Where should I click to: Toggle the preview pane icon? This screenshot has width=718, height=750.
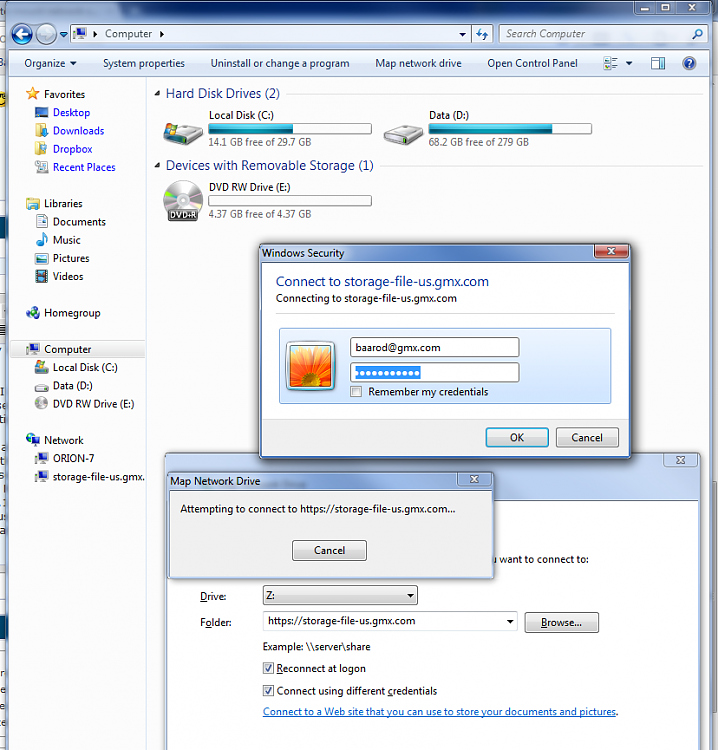tap(658, 63)
